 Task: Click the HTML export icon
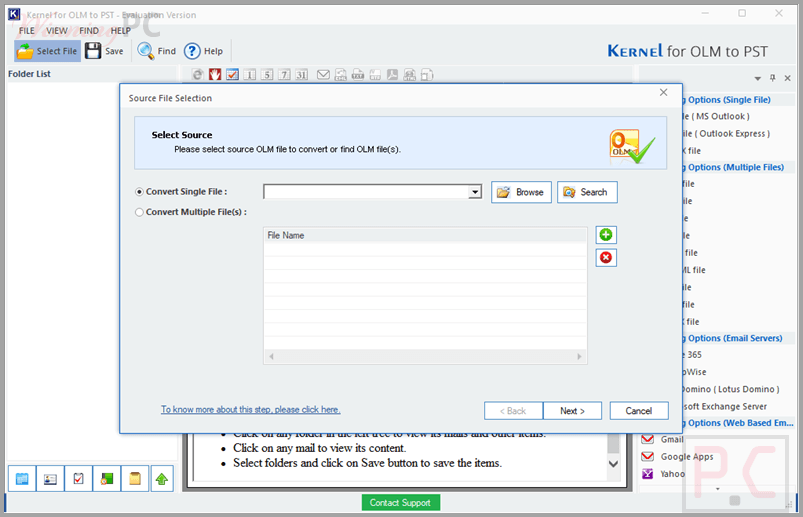pos(410,75)
